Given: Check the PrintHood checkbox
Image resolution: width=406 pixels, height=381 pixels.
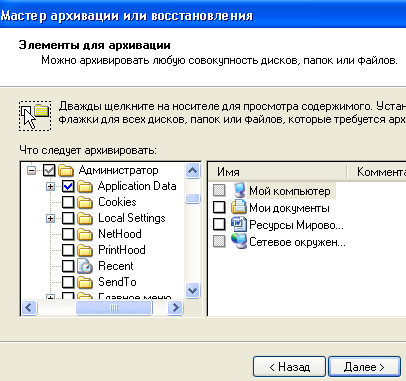Looking at the screenshot, I should 68,250.
